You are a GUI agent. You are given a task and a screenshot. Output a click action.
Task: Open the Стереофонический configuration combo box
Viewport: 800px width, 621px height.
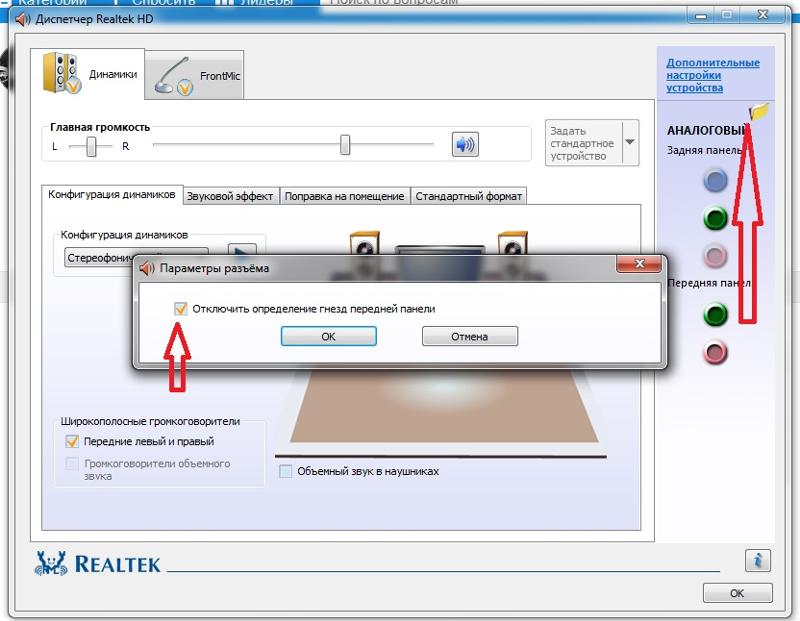pos(136,257)
